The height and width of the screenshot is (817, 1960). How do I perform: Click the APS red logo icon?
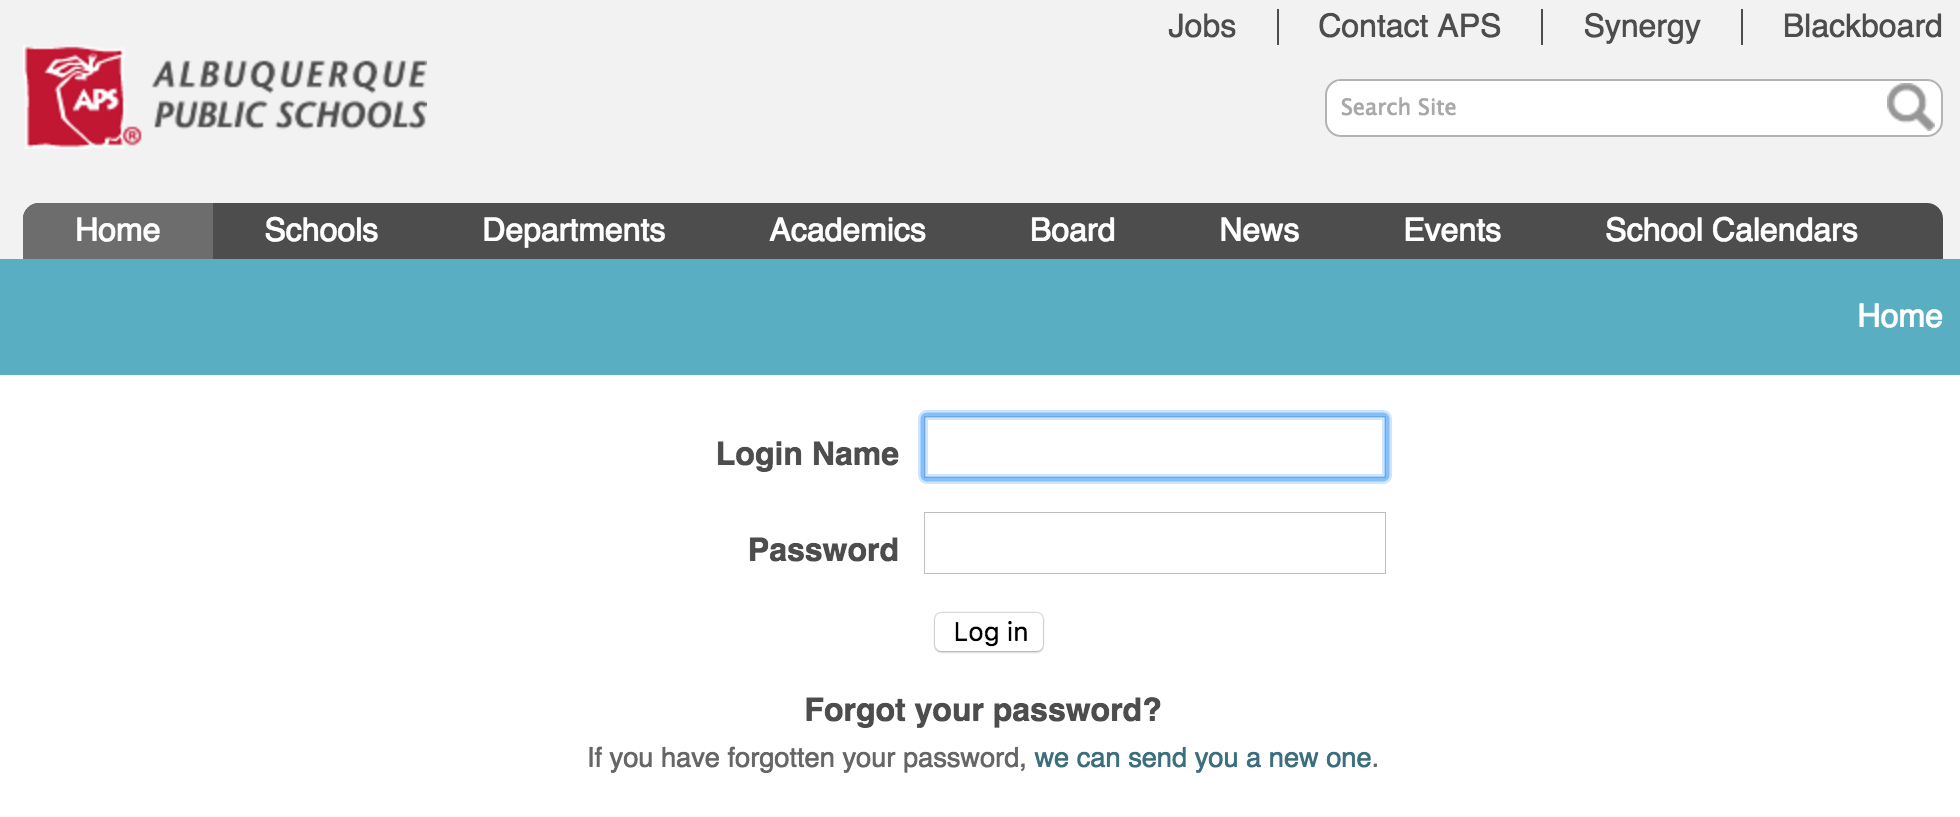tap(82, 97)
